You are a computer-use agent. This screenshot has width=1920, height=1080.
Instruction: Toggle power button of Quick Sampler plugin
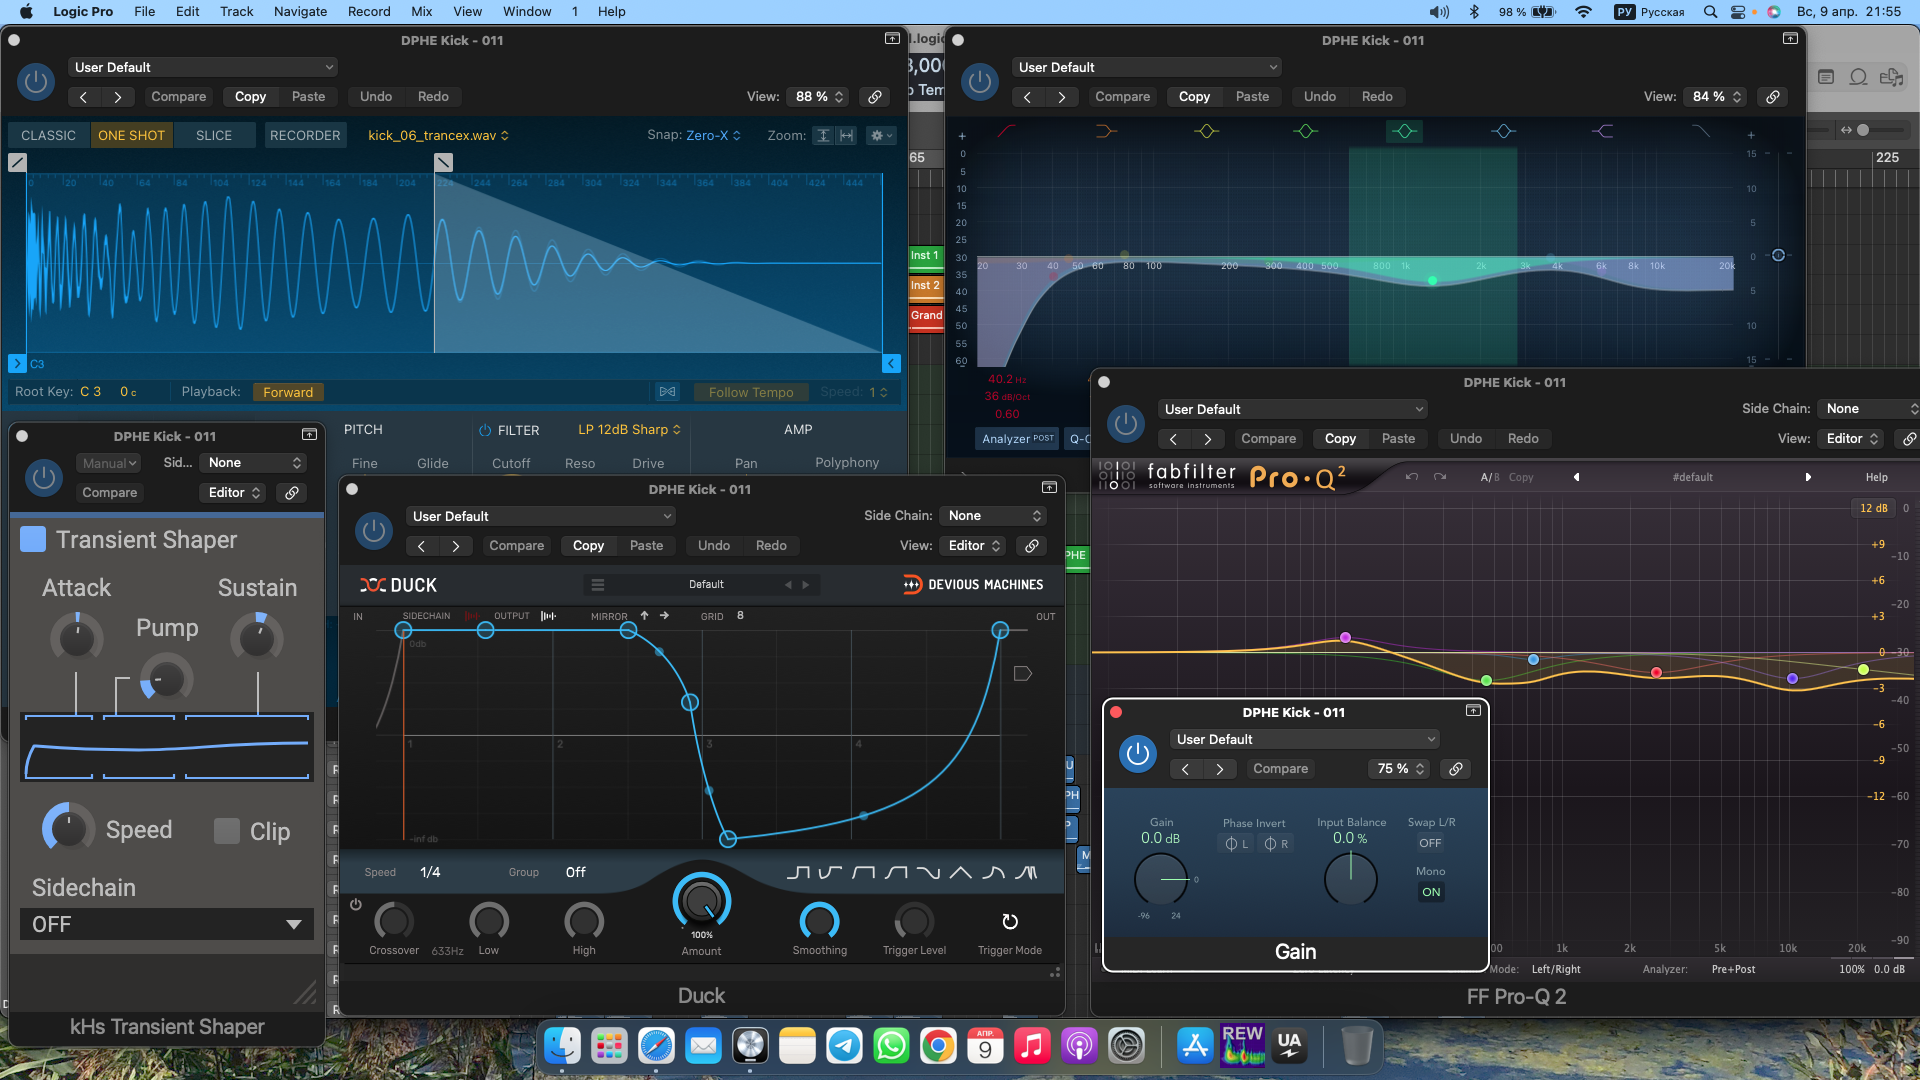click(x=36, y=81)
